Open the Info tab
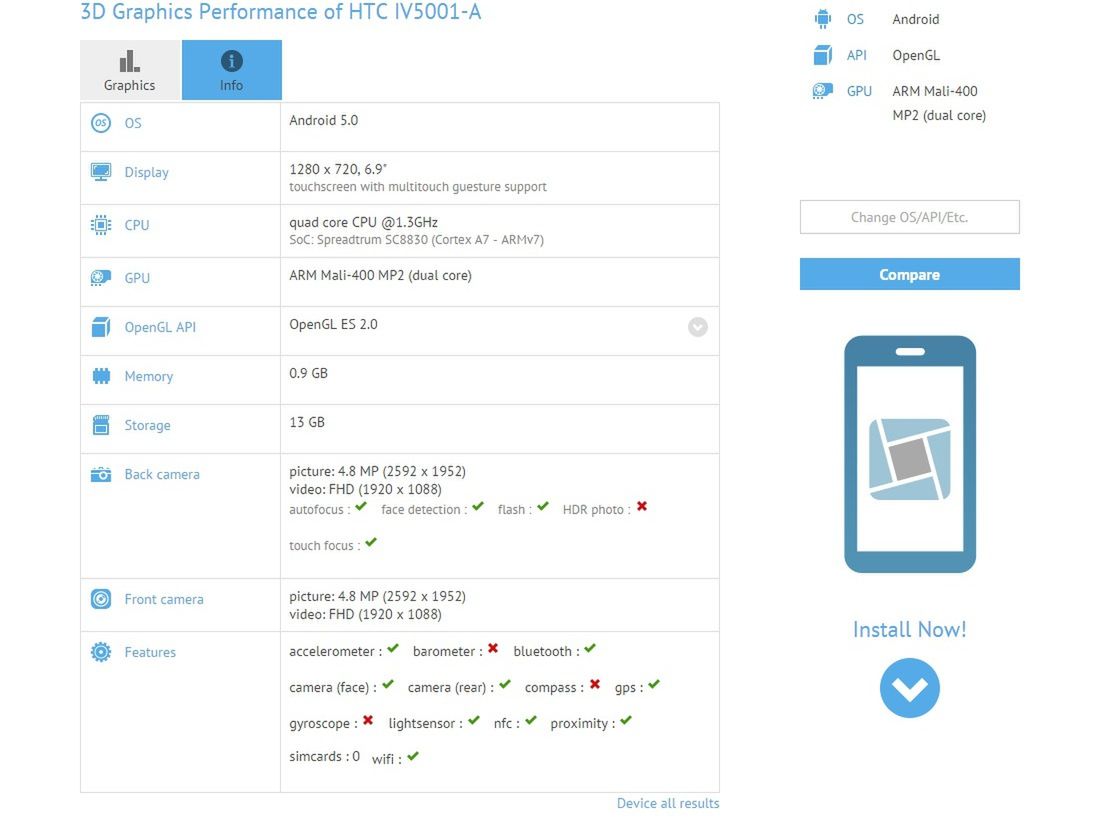This screenshot has height=830, width=1100. click(x=232, y=70)
